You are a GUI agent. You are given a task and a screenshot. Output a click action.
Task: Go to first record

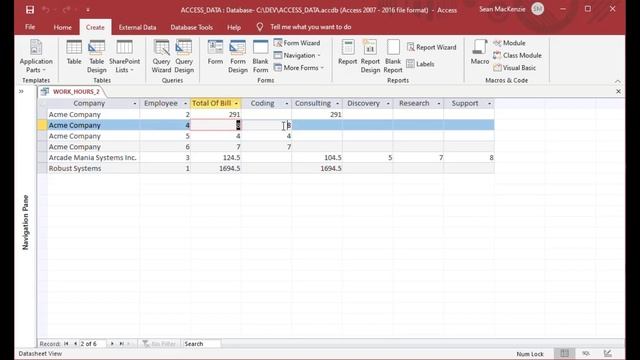pyautogui.click(x=66, y=344)
